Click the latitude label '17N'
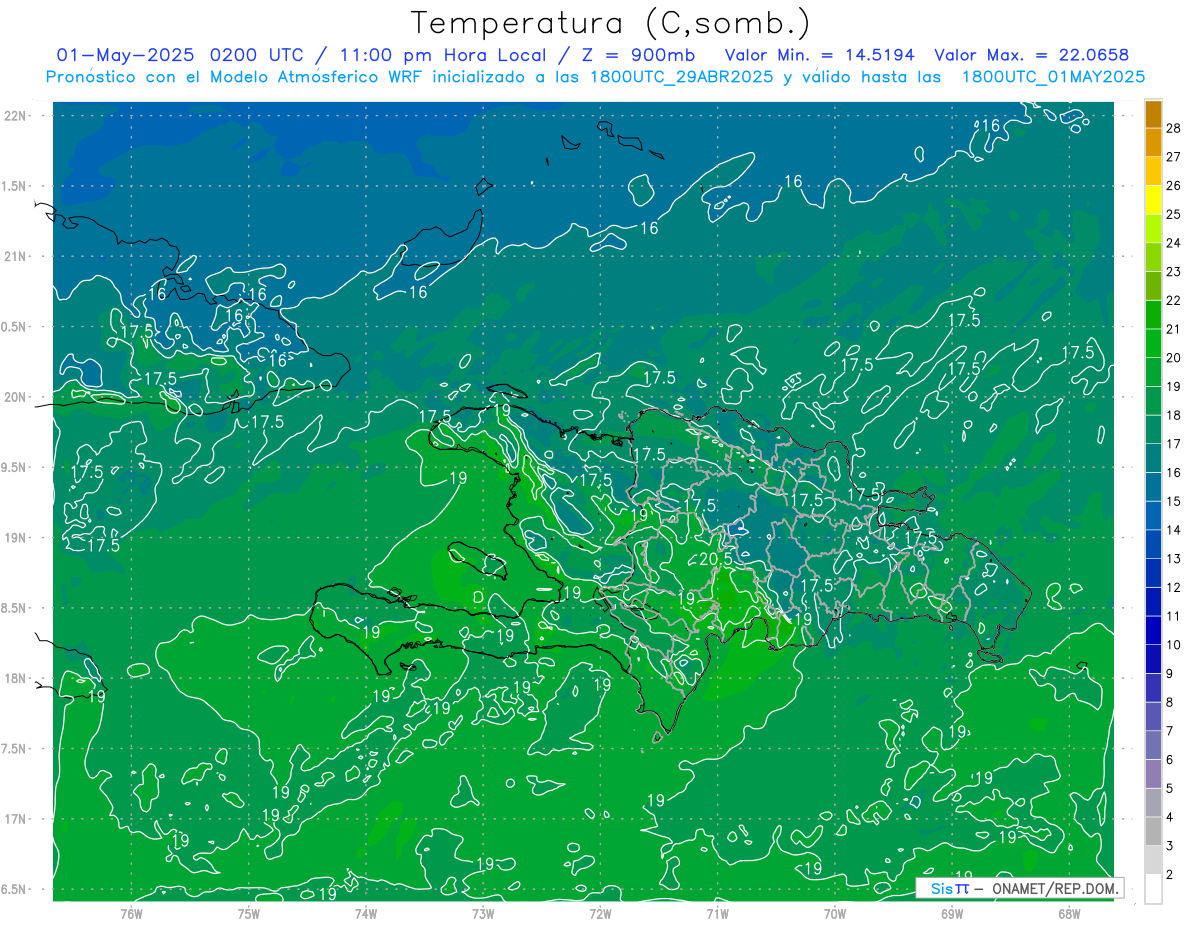The width and height of the screenshot is (1200, 927). 16,820
